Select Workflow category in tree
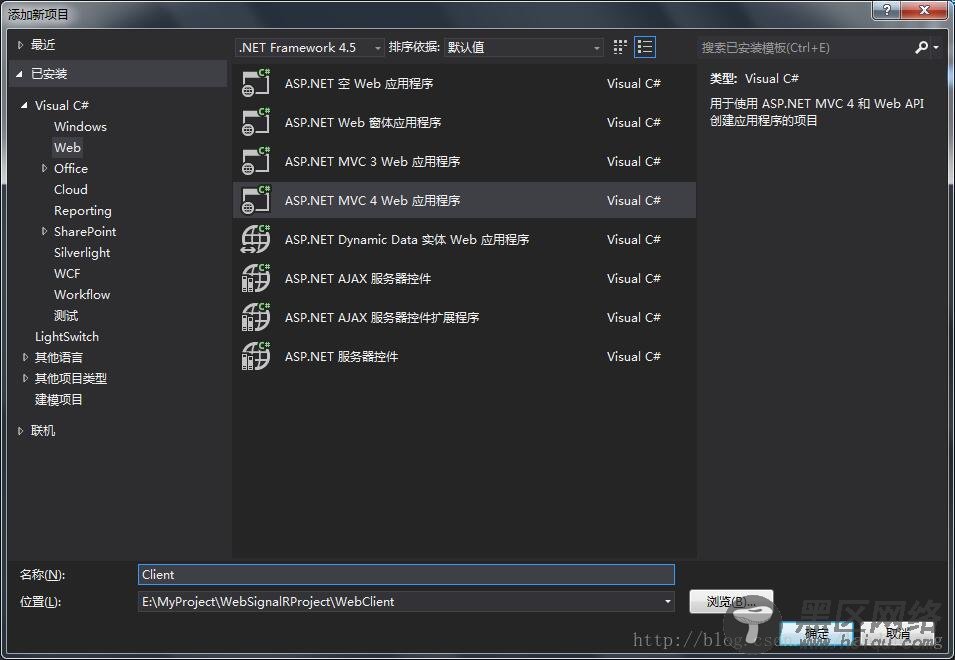The width and height of the screenshot is (955, 660). click(82, 295)
